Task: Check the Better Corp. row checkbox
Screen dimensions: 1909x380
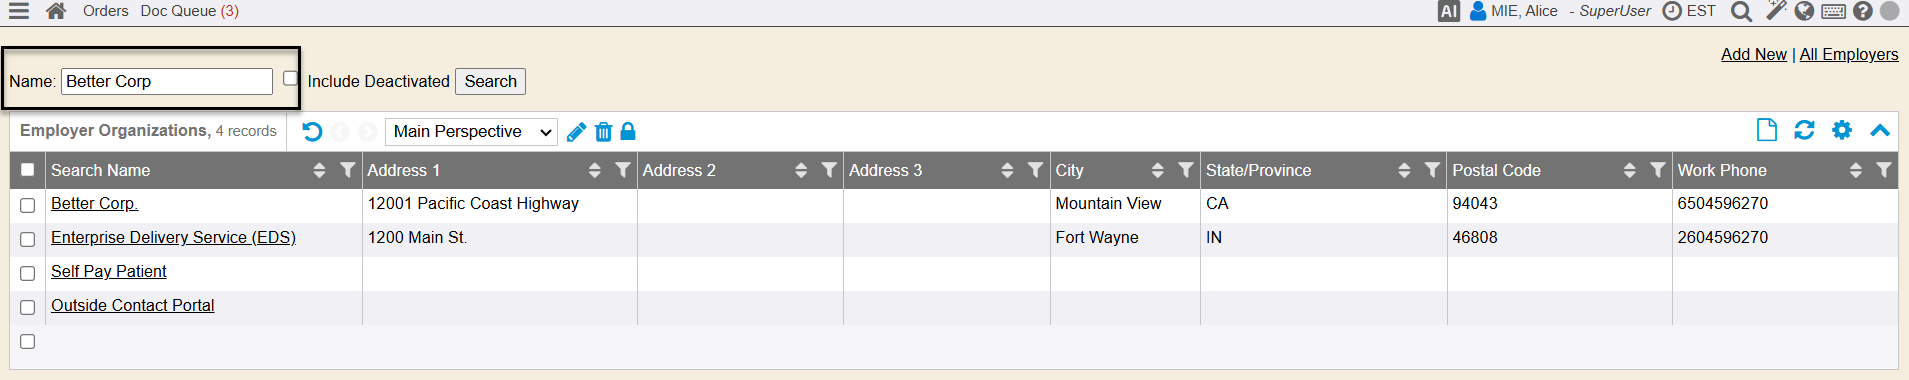Action: point(28,205)
